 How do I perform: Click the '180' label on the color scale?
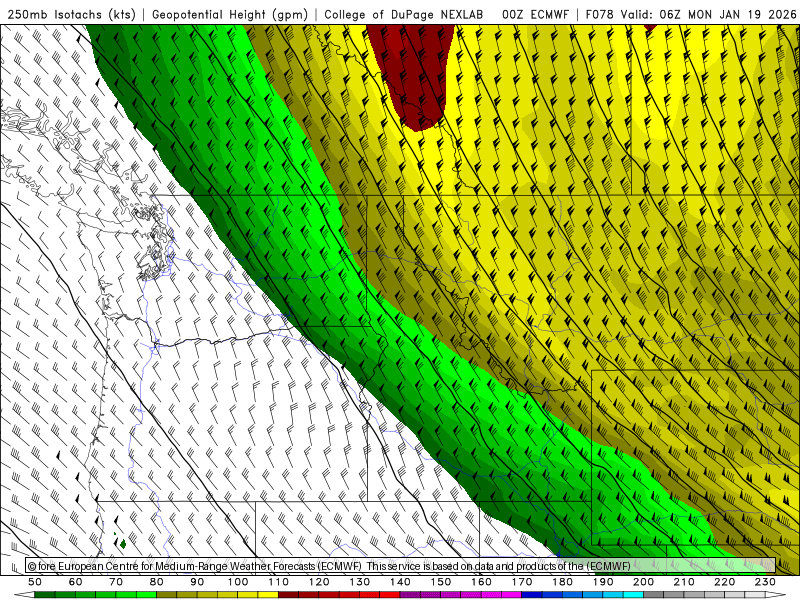point(562,582)
